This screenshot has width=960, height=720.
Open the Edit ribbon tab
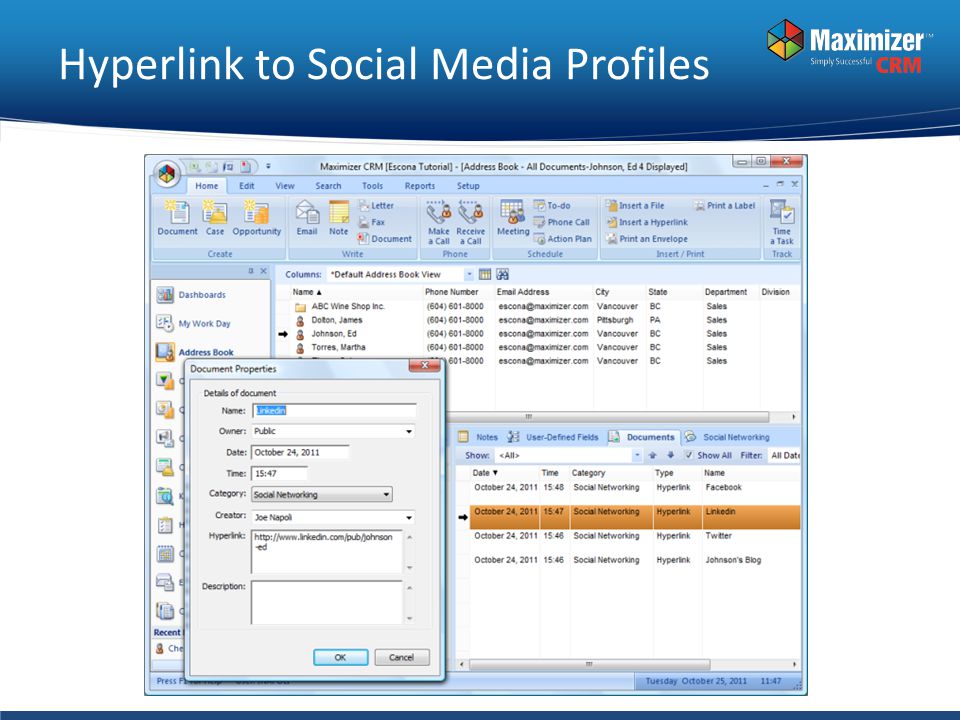[x=247, y=186]
